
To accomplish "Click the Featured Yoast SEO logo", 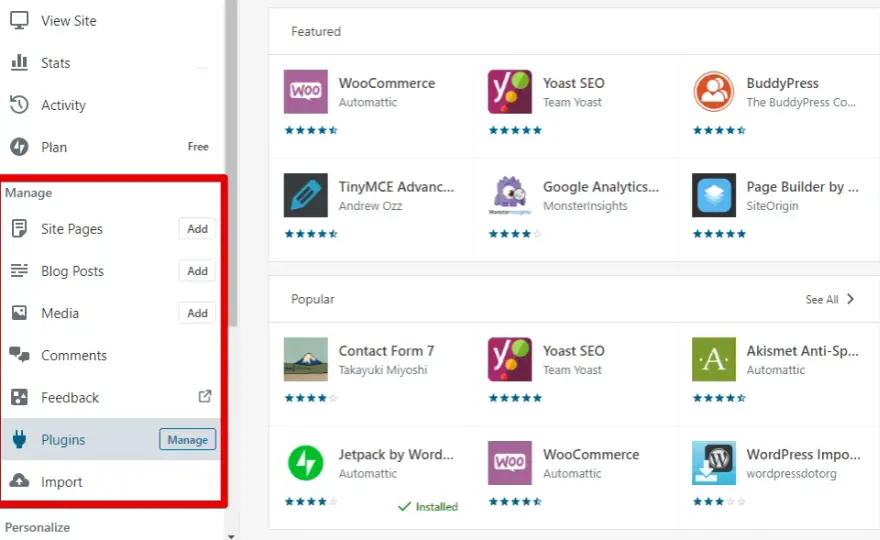I will click(x=510, y=91).
